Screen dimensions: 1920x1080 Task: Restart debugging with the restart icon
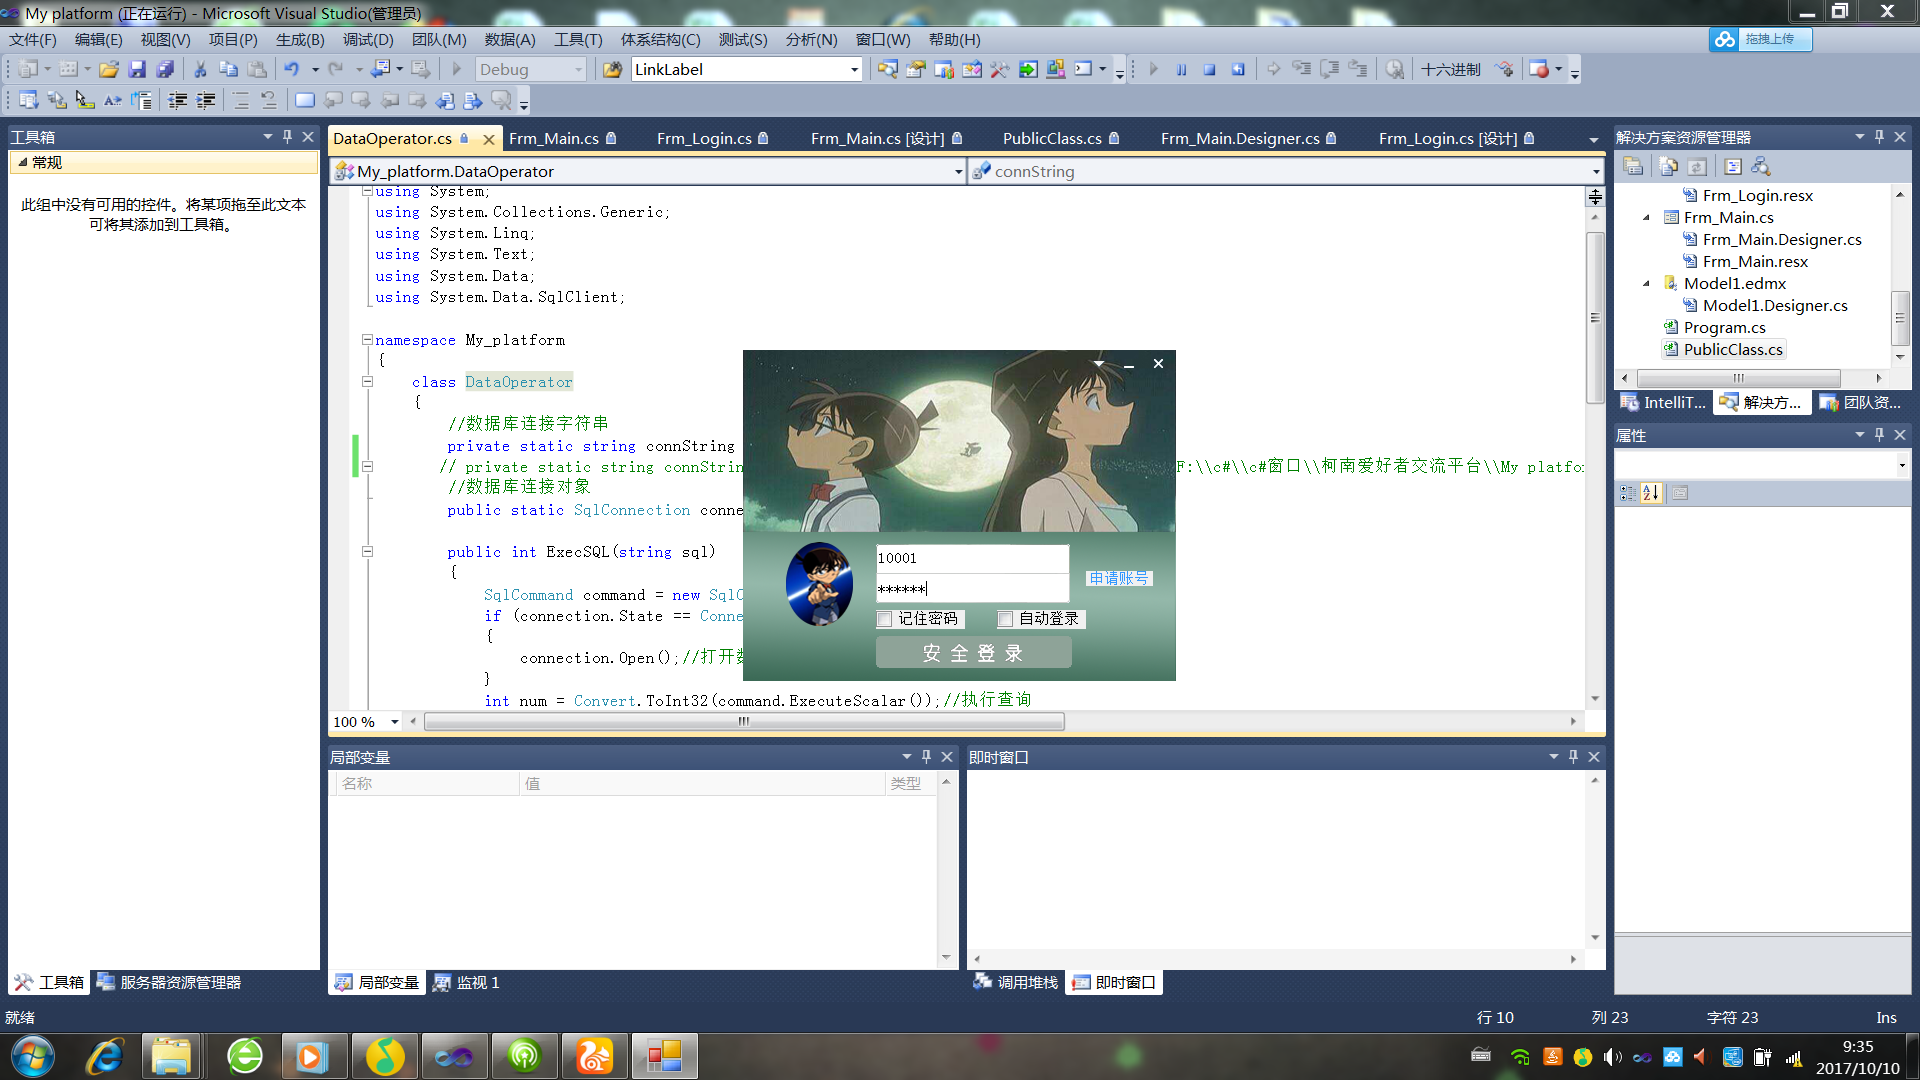1238,70
